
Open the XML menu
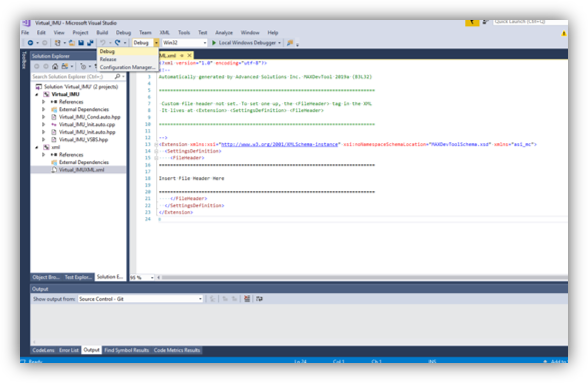coord(165,33)
